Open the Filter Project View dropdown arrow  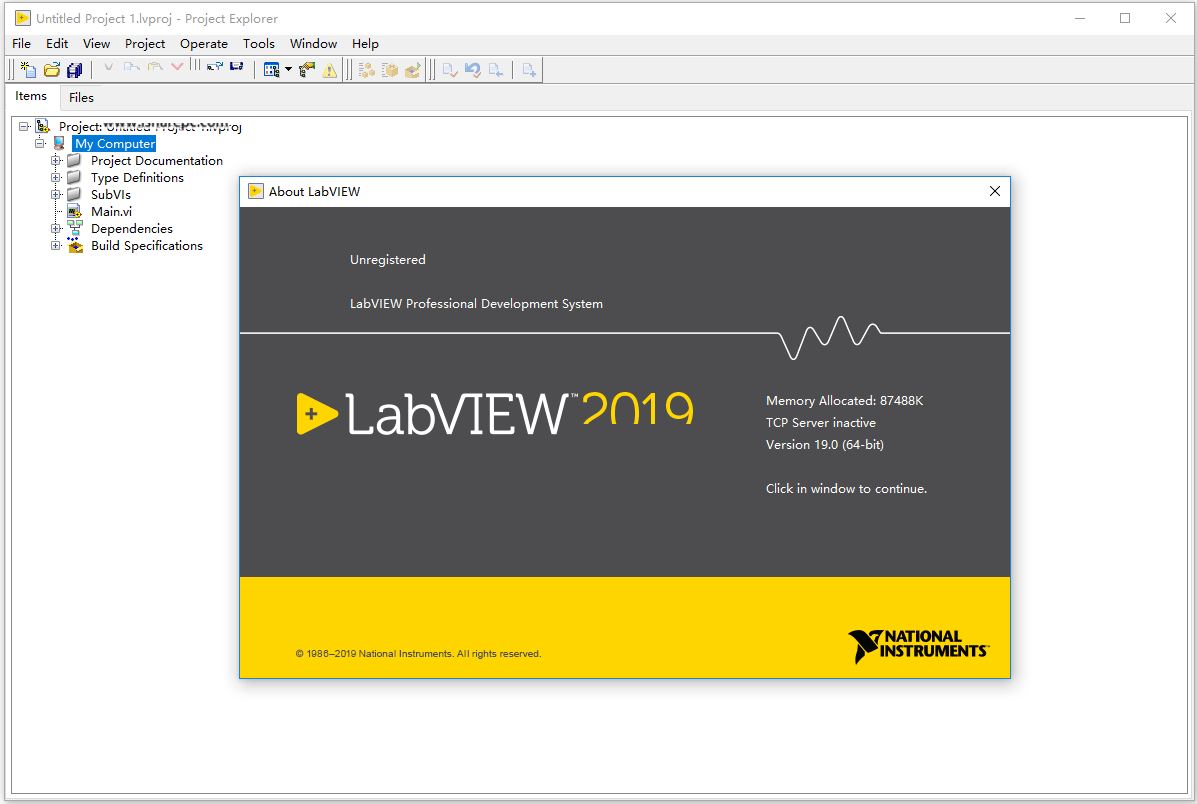[x=288, y=70]
